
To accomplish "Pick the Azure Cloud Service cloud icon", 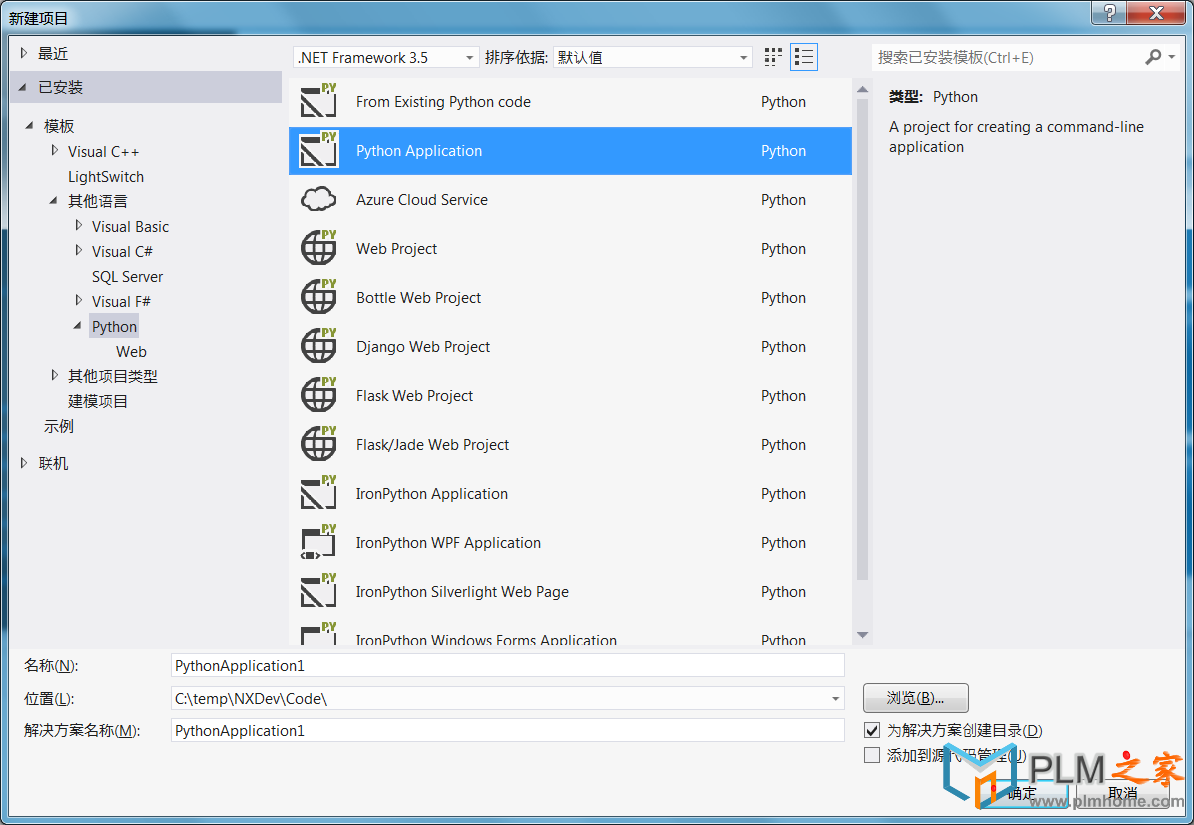I will coord(318,200).
